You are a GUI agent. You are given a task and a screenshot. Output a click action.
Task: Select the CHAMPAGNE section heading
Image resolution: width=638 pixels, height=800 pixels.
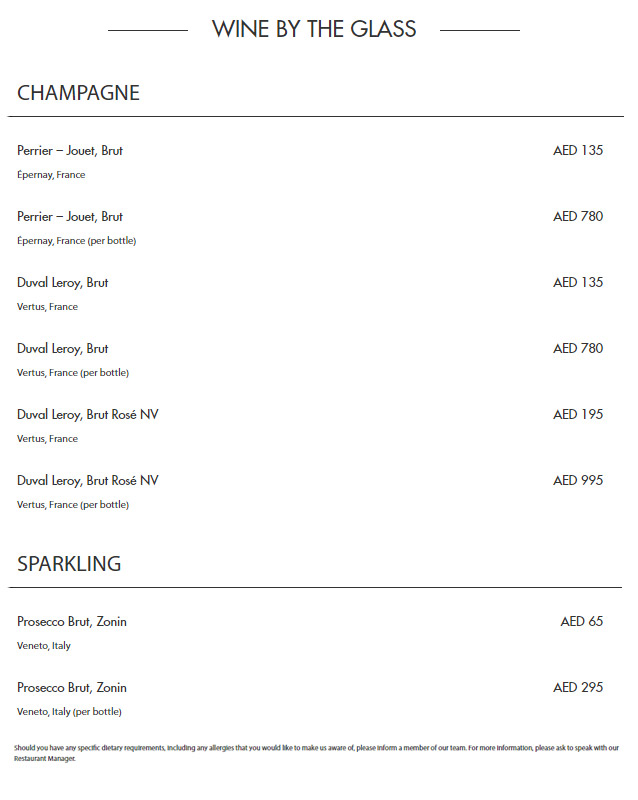tap(78, 93)
